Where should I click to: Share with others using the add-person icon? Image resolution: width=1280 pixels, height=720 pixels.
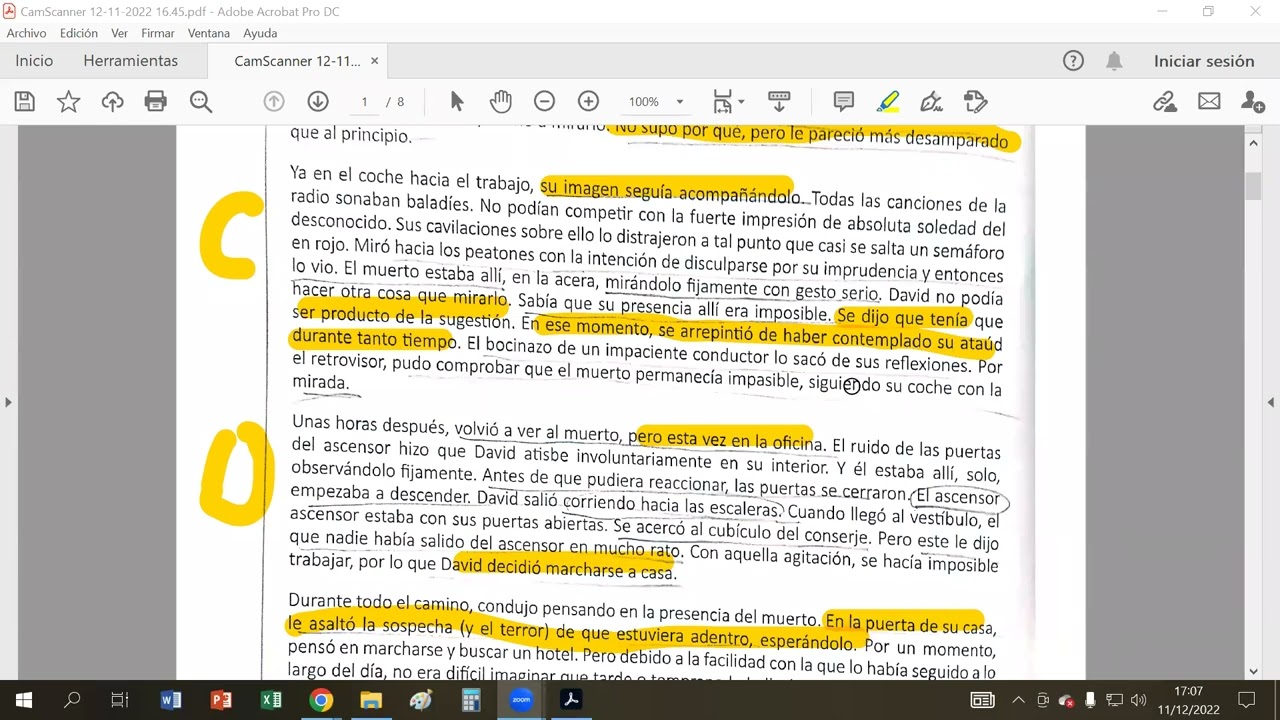coord(1252,101)
